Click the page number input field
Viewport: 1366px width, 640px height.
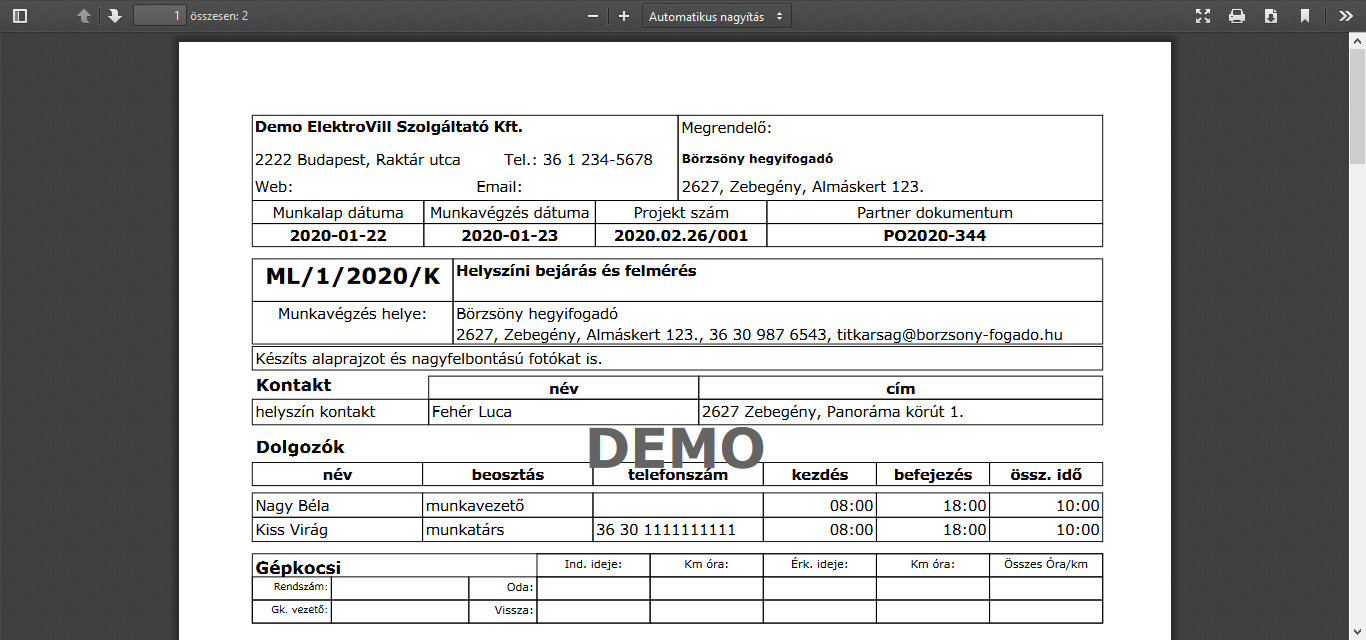pyautogui.click(x=160, y=16)
